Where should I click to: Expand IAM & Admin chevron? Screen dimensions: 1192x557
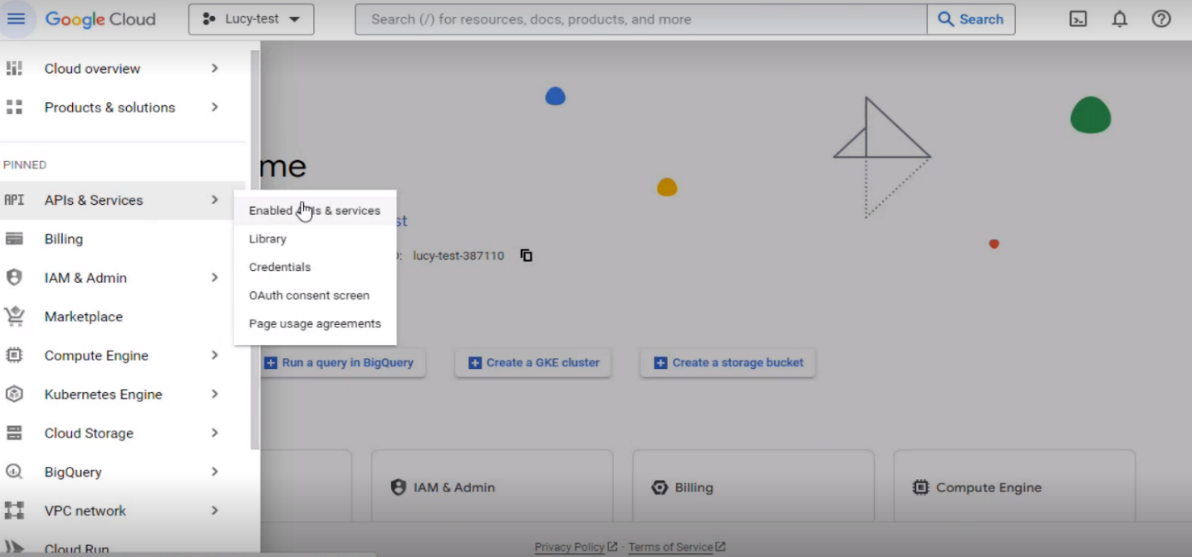click(x=214, y=277)
